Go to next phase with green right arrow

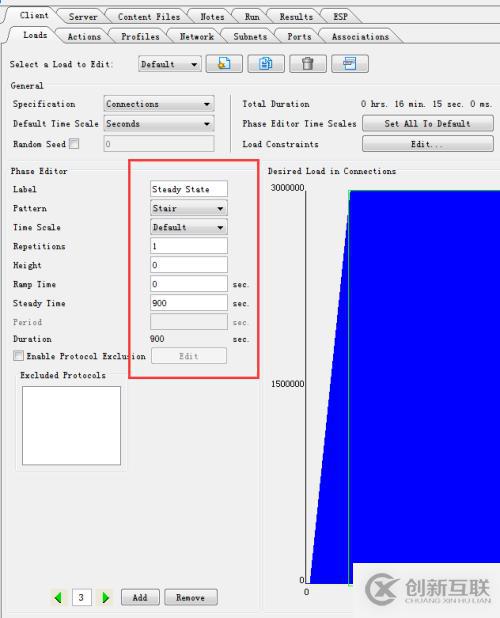105,598
